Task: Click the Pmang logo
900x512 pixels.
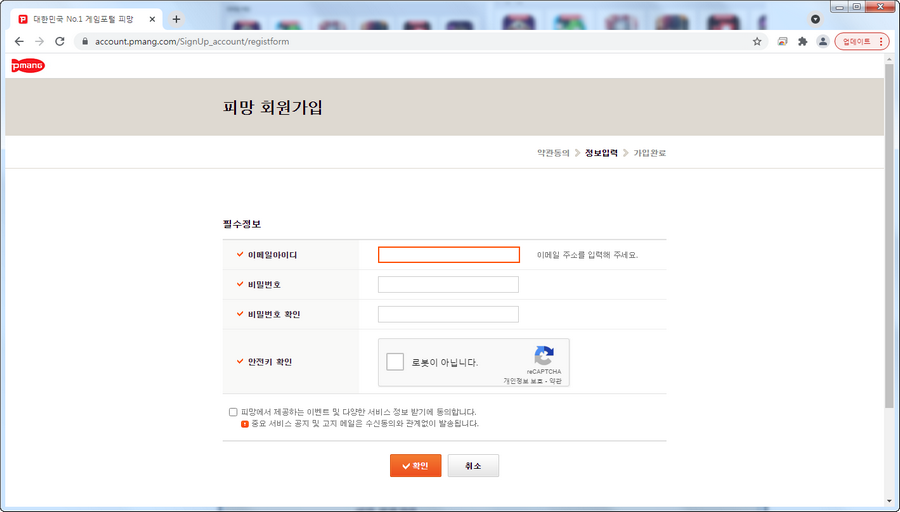Action: pos(28,65)
